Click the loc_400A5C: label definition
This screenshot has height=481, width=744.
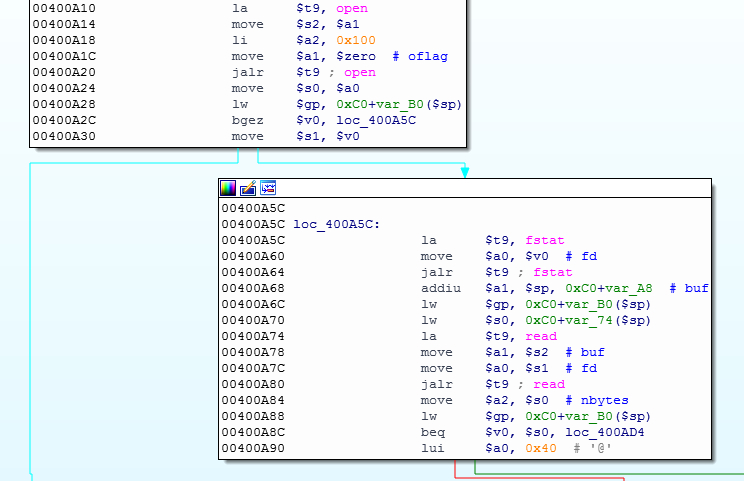click(x=336, y=224)
